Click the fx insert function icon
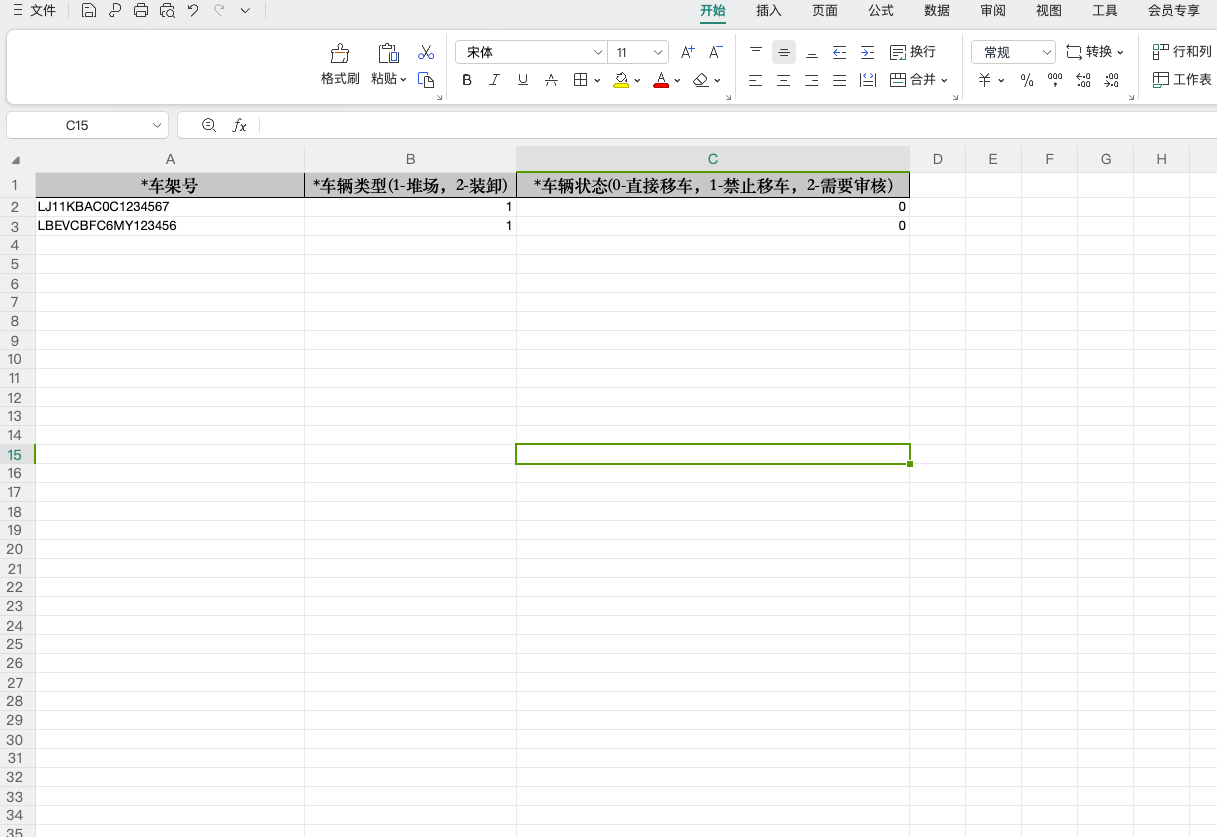The height and width of the screenshot is (837, 1217). tap(240, 125)
